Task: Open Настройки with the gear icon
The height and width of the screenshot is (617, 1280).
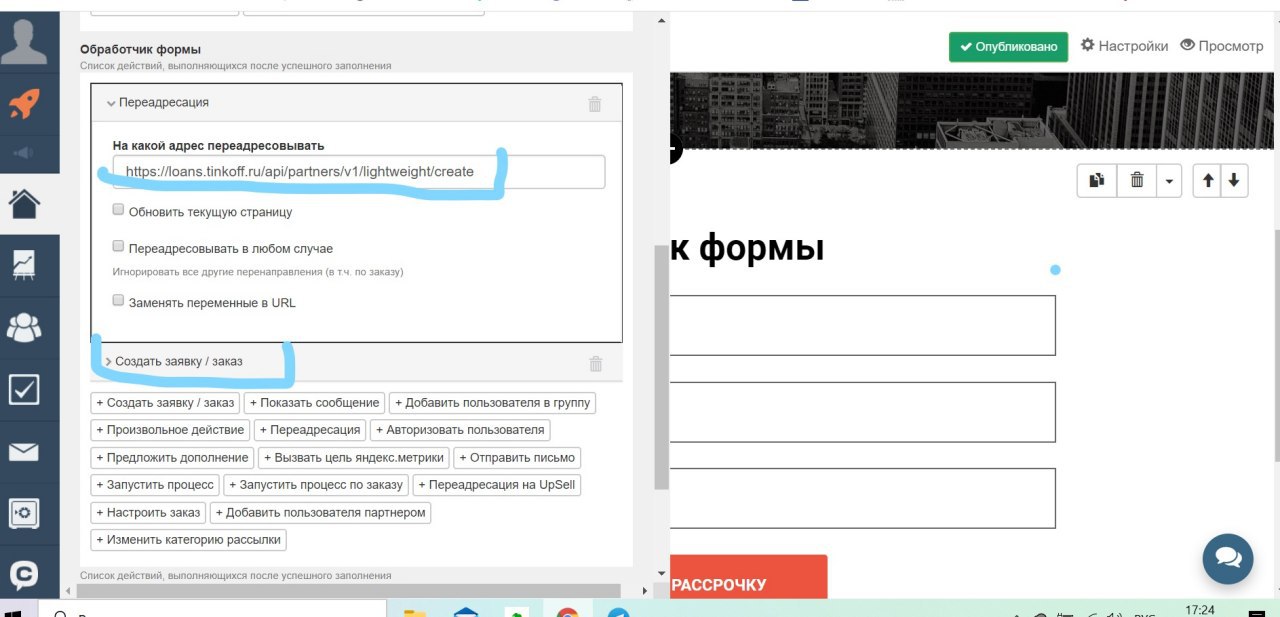Action: [1124, 46]
